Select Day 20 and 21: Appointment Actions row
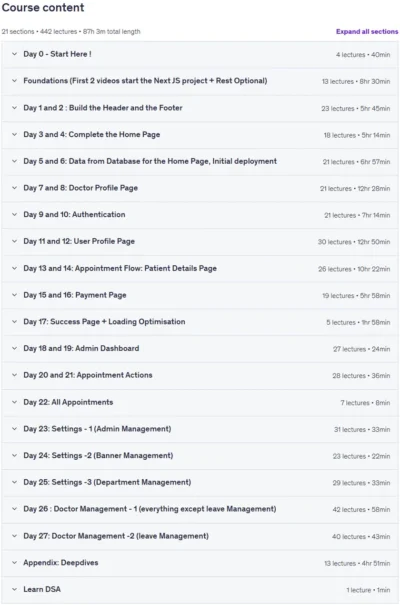 200,375
